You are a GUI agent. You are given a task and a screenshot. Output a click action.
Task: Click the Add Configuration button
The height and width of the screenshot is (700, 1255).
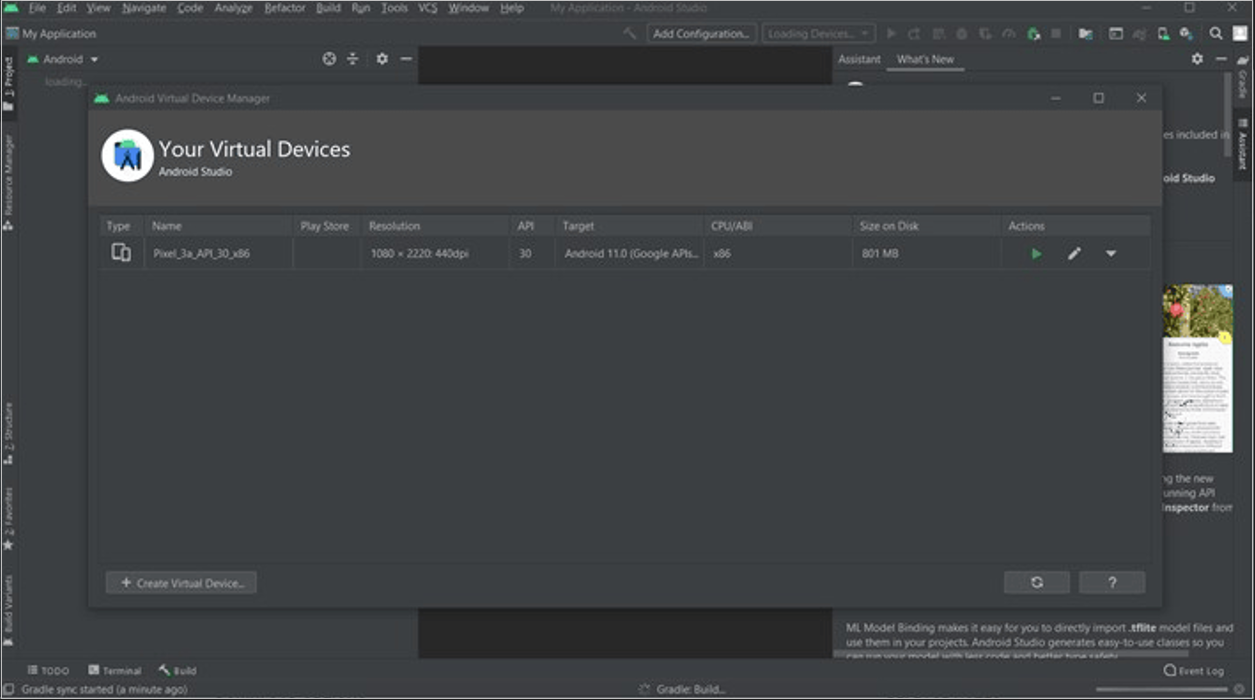pos(701,33)
